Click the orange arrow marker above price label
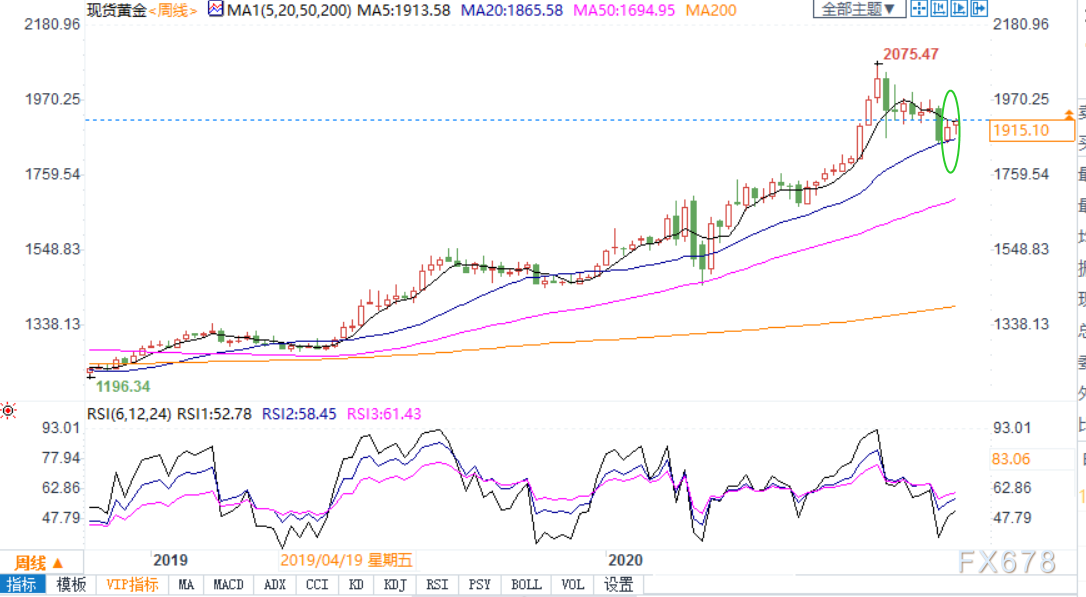The width and height of the screenshot is (1086, 597). [x=1069, y=114]
